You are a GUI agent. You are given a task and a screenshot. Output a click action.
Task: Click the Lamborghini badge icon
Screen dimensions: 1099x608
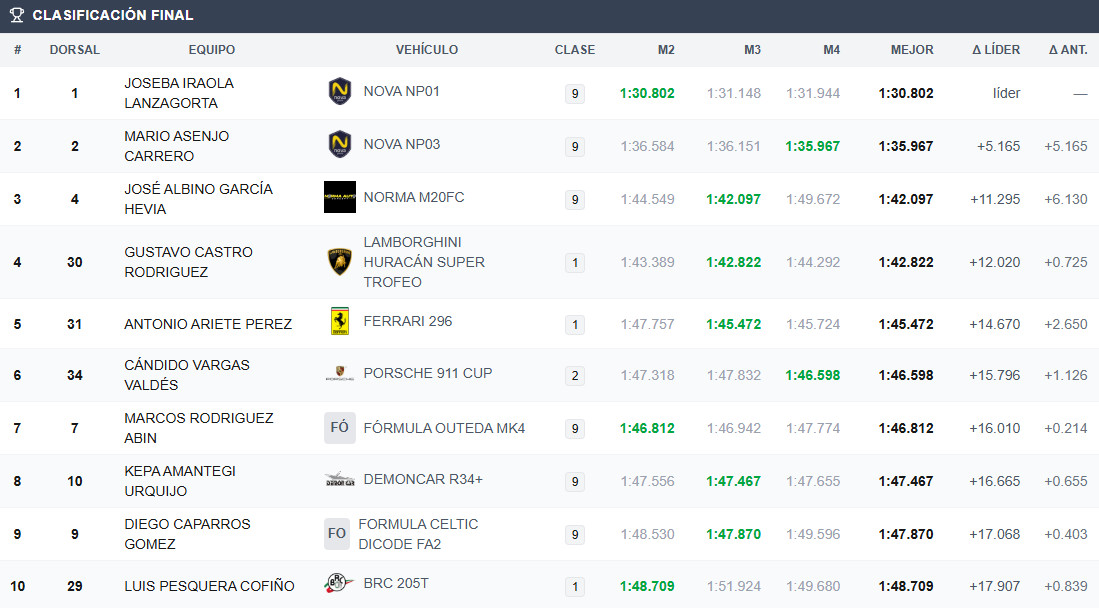(x=340, y=262)
